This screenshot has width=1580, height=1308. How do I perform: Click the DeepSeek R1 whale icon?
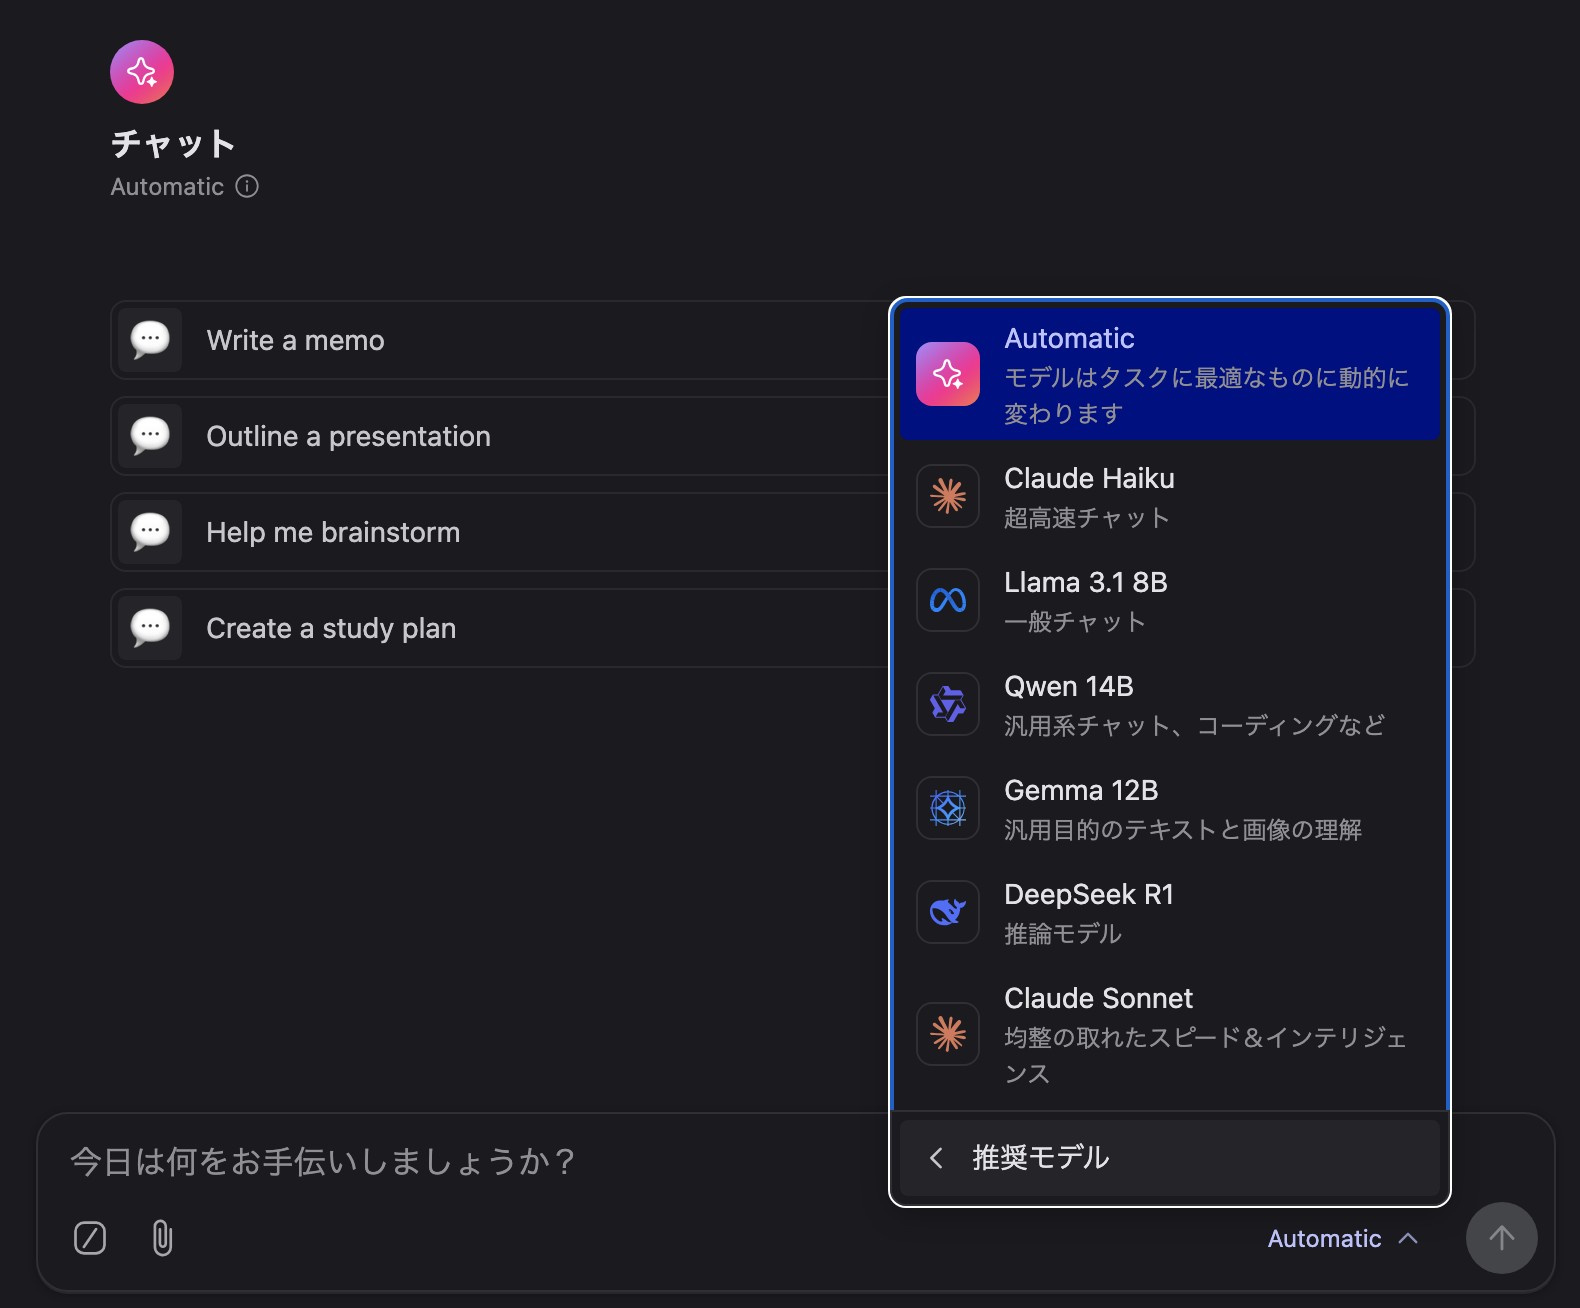click(948, 912)
